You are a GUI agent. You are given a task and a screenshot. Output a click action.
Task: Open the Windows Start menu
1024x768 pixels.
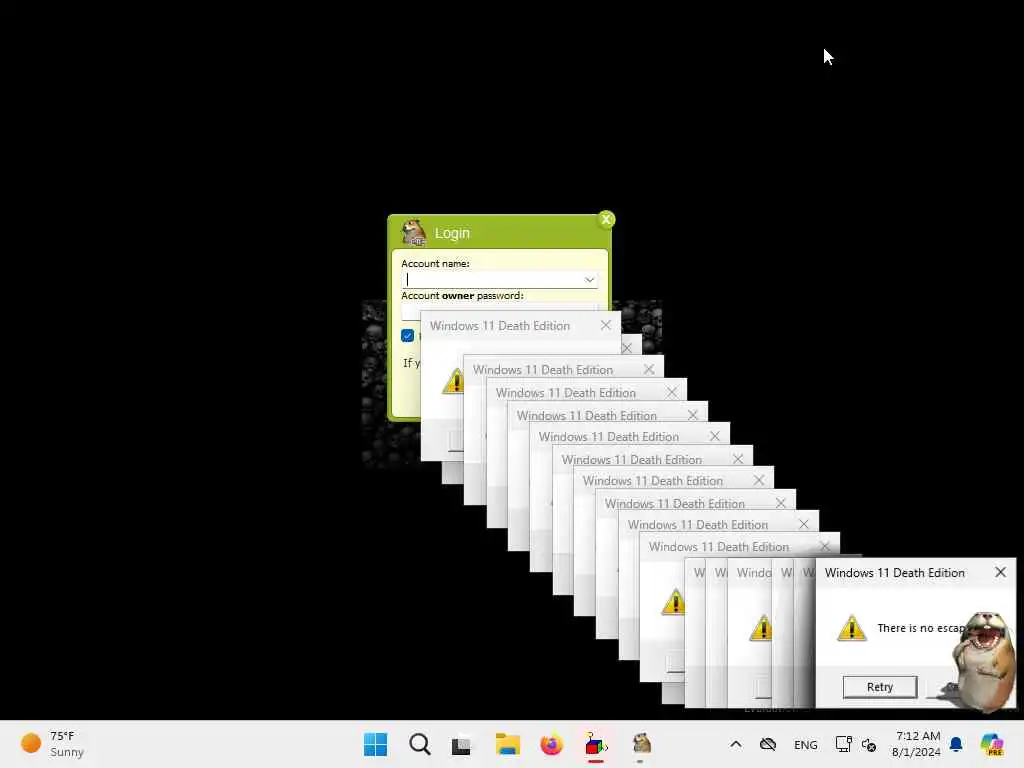point(376,744)
